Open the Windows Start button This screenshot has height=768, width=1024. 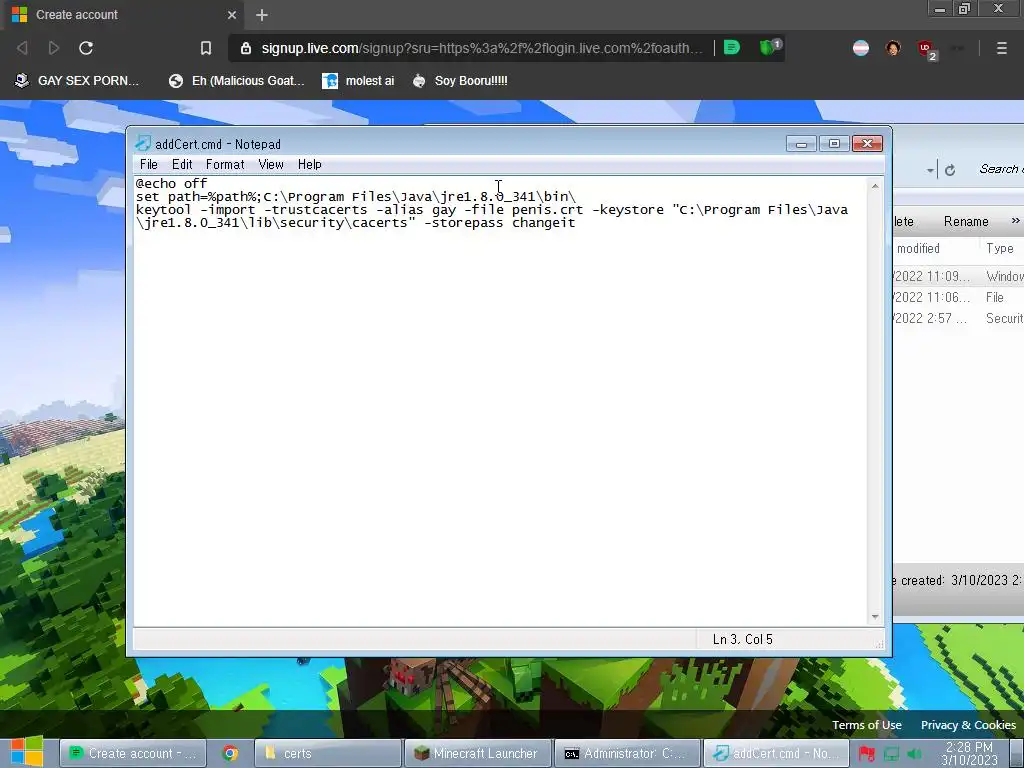tap(27, 752)
